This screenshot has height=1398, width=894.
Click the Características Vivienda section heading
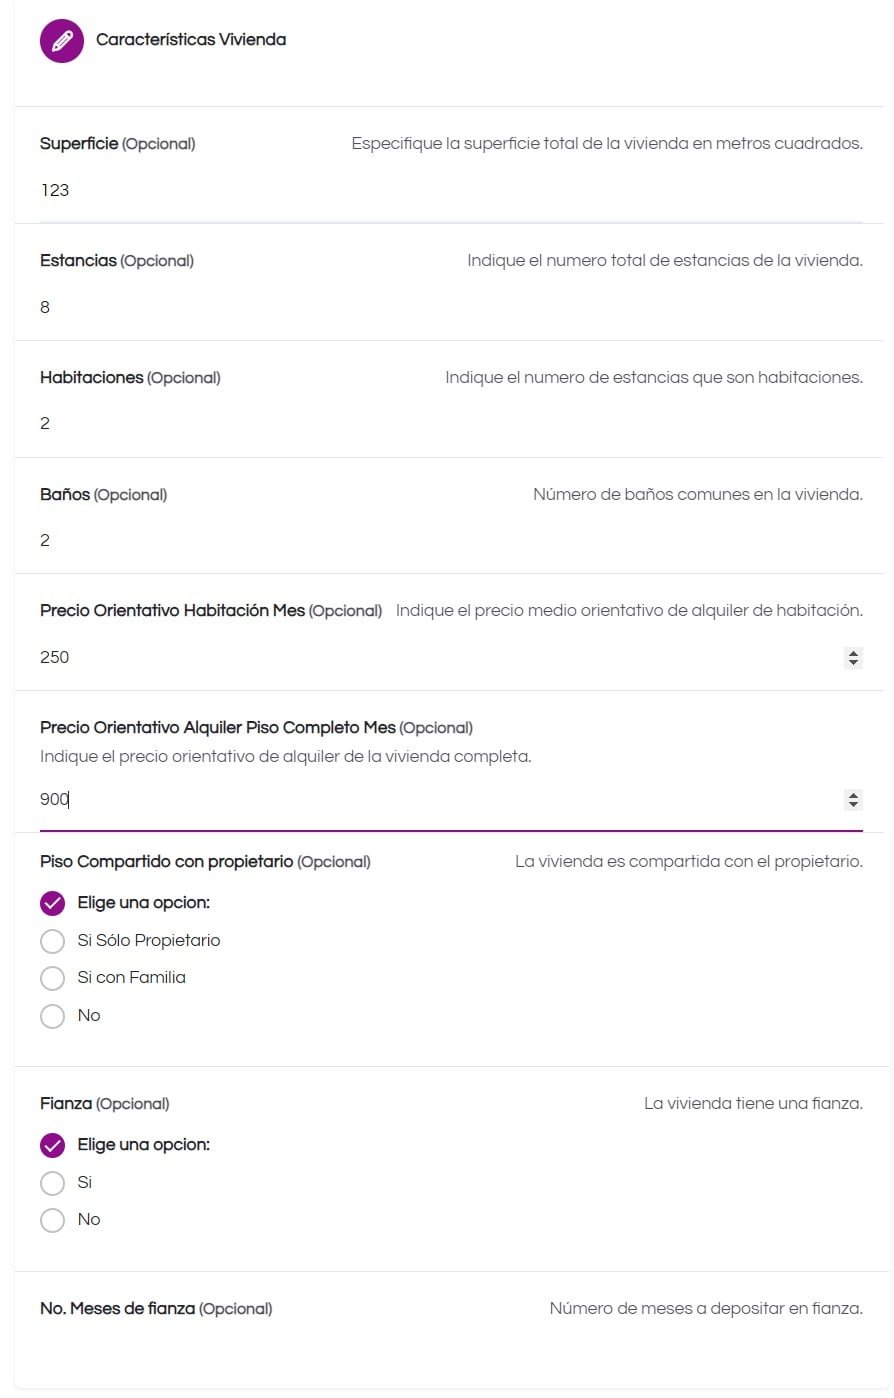(x=191, y=40)
